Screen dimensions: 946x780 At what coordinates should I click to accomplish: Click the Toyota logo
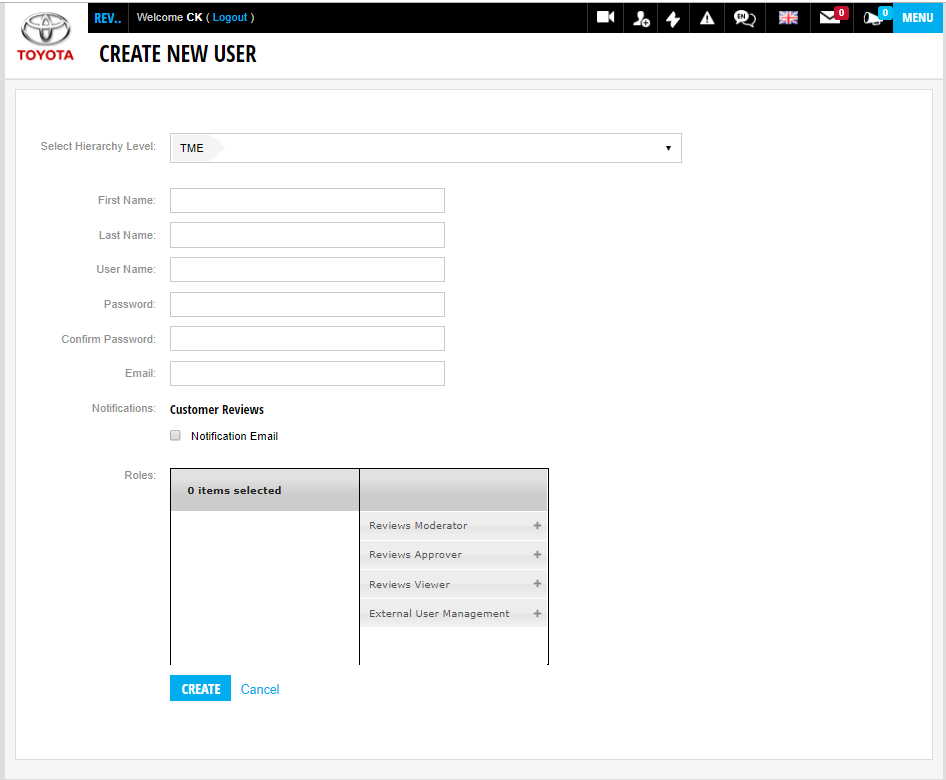(x=45, y=37)
